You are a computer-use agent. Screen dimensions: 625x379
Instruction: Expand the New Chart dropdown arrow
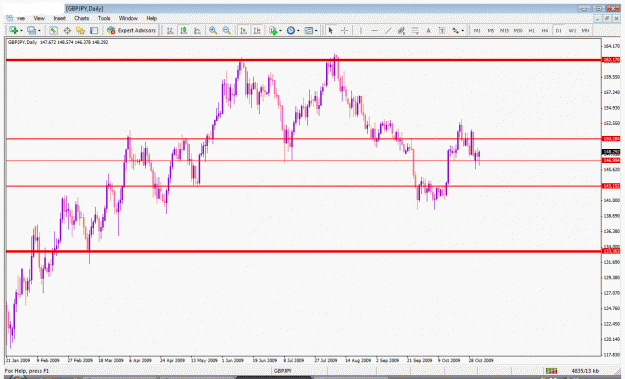point(21,31)
